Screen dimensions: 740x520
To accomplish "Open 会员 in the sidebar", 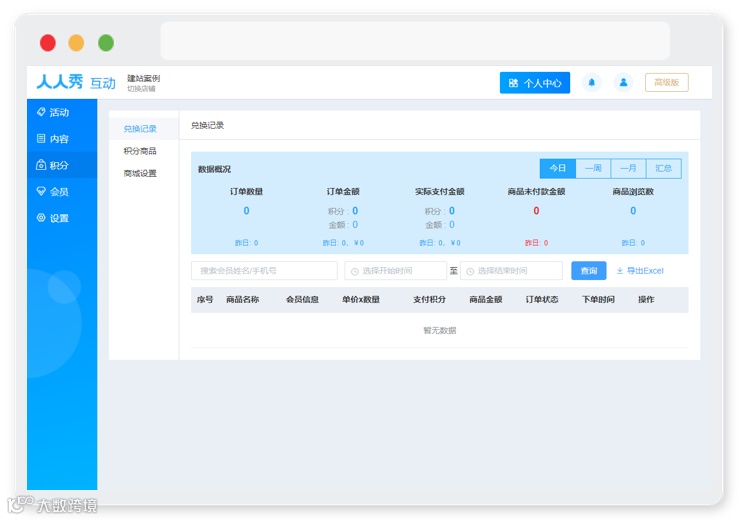I will 62,192.
